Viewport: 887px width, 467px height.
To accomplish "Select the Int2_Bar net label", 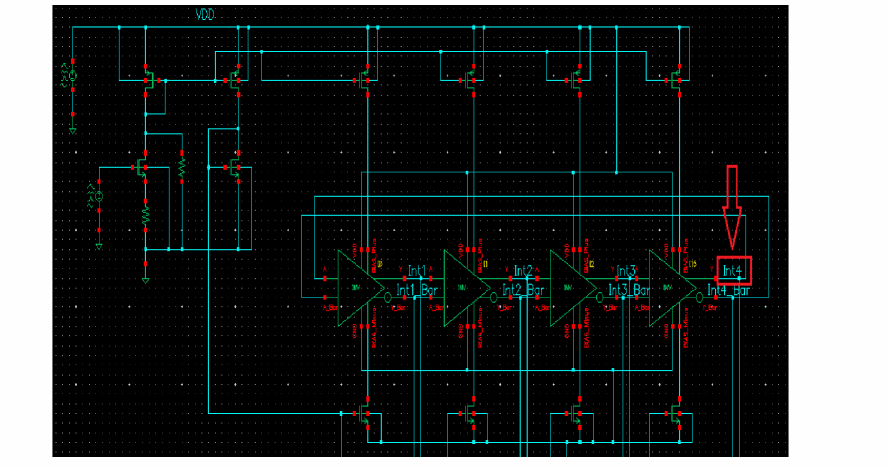I will 523,290.
